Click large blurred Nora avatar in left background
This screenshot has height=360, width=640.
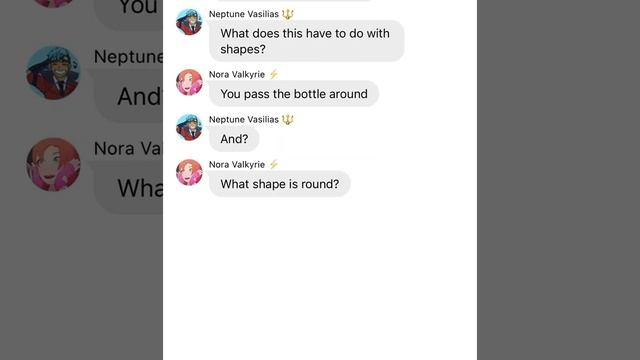click(53, 164)
